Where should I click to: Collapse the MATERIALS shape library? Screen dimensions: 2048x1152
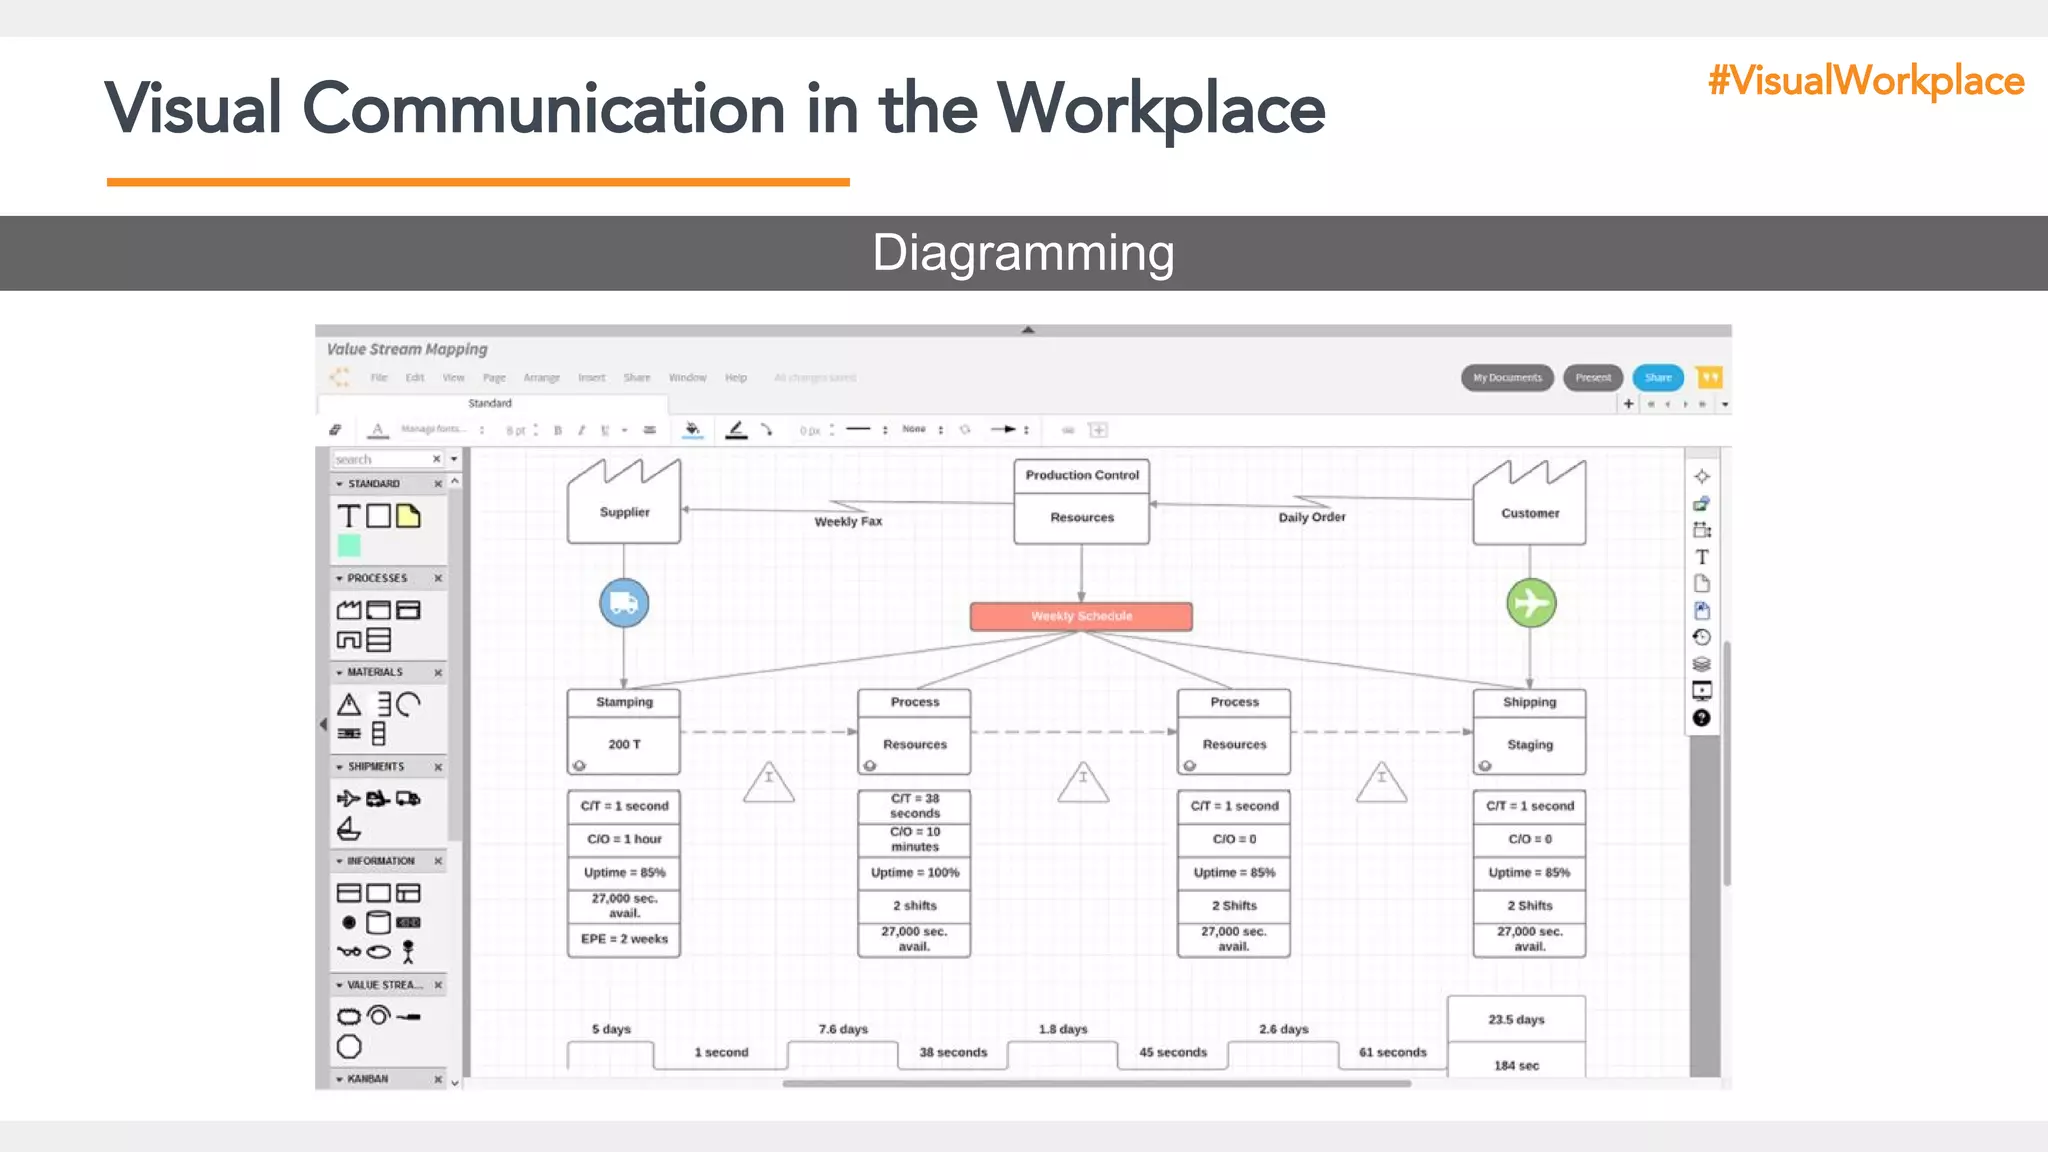pos(340,672)
